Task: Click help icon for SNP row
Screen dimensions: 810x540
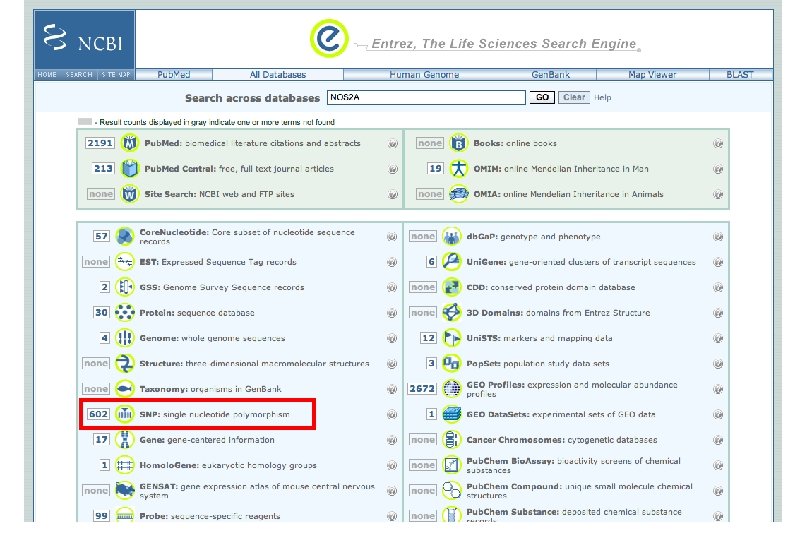Action: [x=392, y=414]
